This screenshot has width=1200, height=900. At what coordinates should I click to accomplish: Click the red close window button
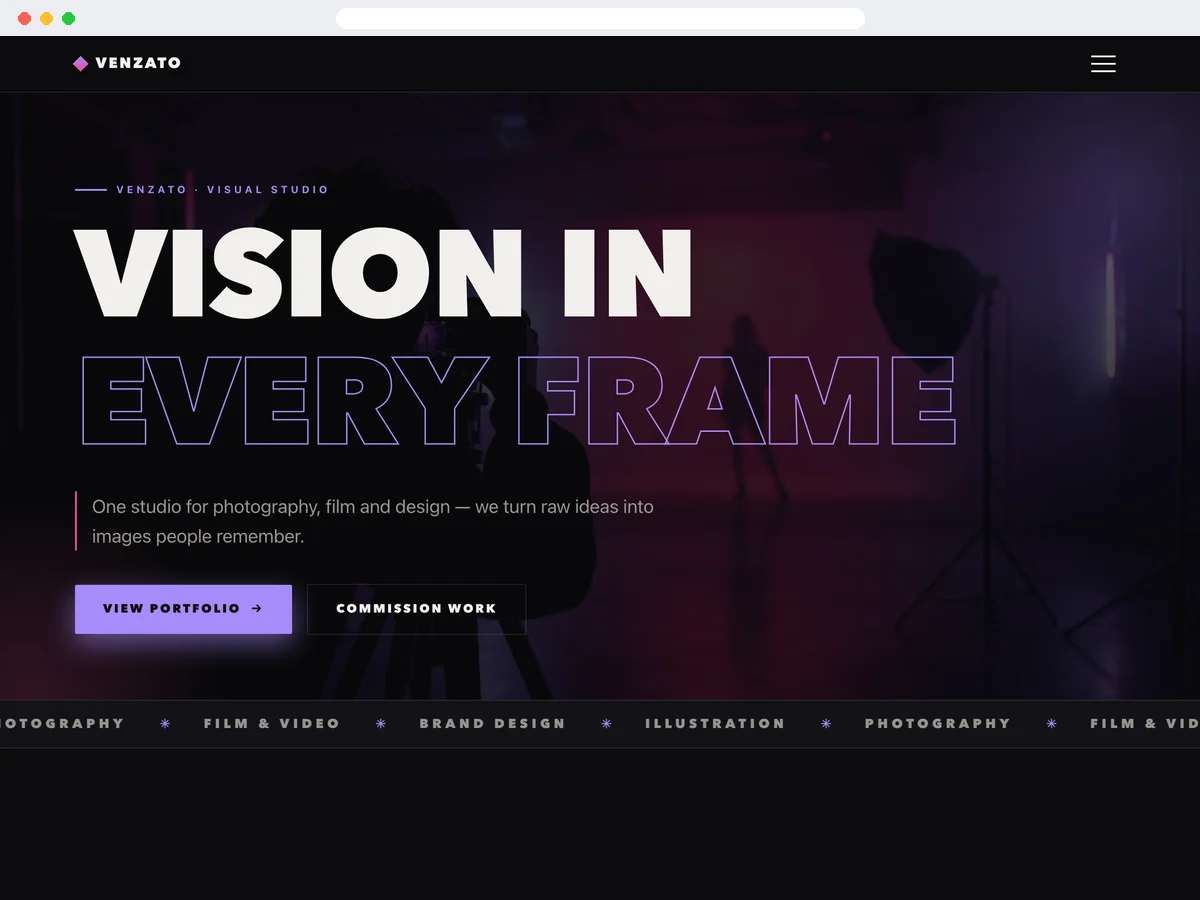[24, 18]
